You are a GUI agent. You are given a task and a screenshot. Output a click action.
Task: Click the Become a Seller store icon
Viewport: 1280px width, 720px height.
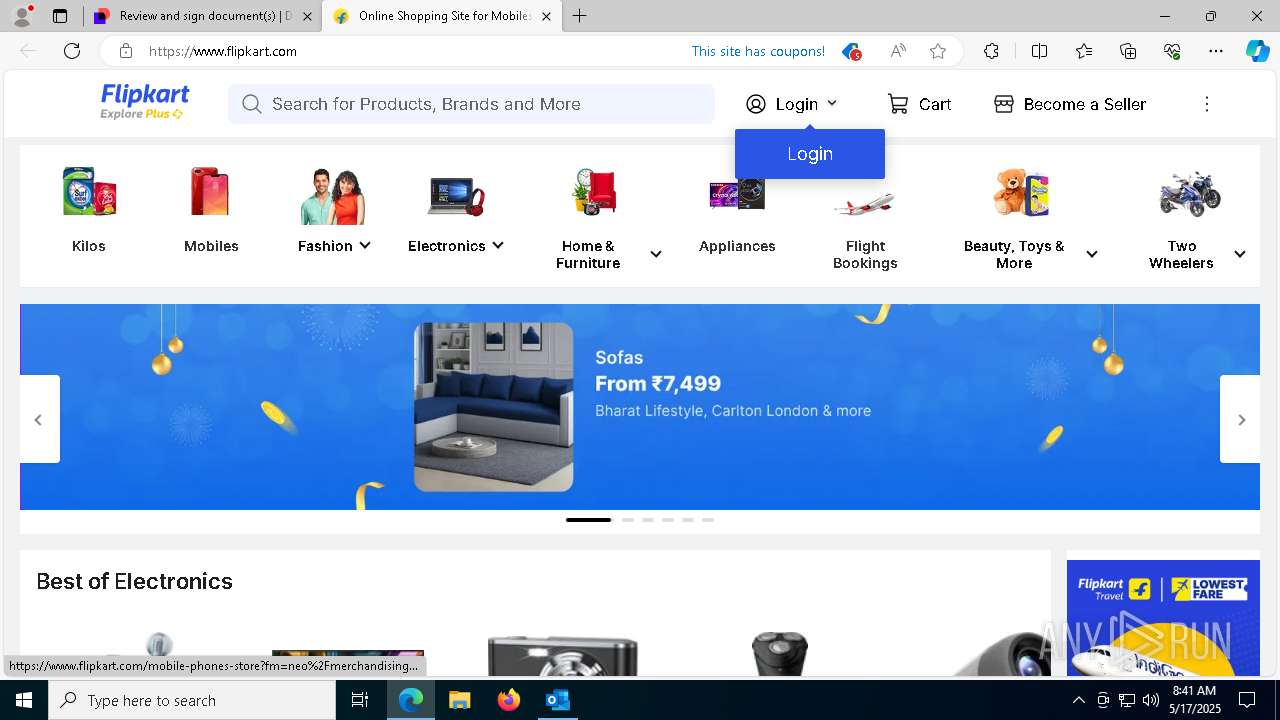1004,104
